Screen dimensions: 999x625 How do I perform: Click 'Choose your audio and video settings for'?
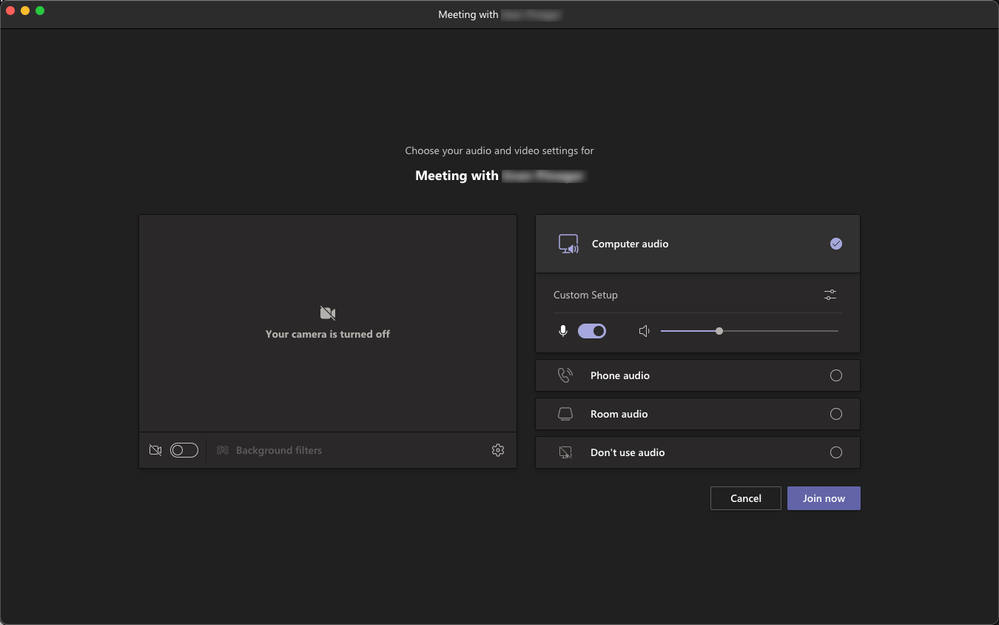coord(499,151)
